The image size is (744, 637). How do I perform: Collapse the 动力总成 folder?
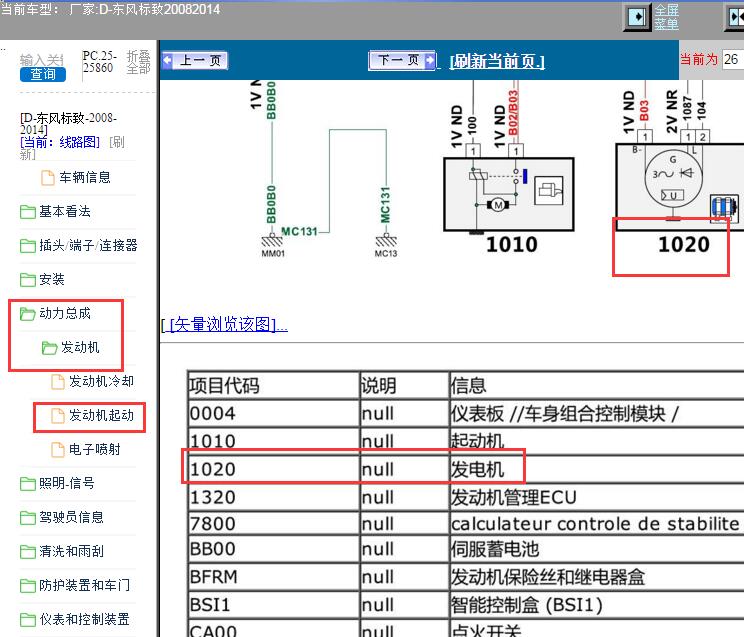point(65,313)
